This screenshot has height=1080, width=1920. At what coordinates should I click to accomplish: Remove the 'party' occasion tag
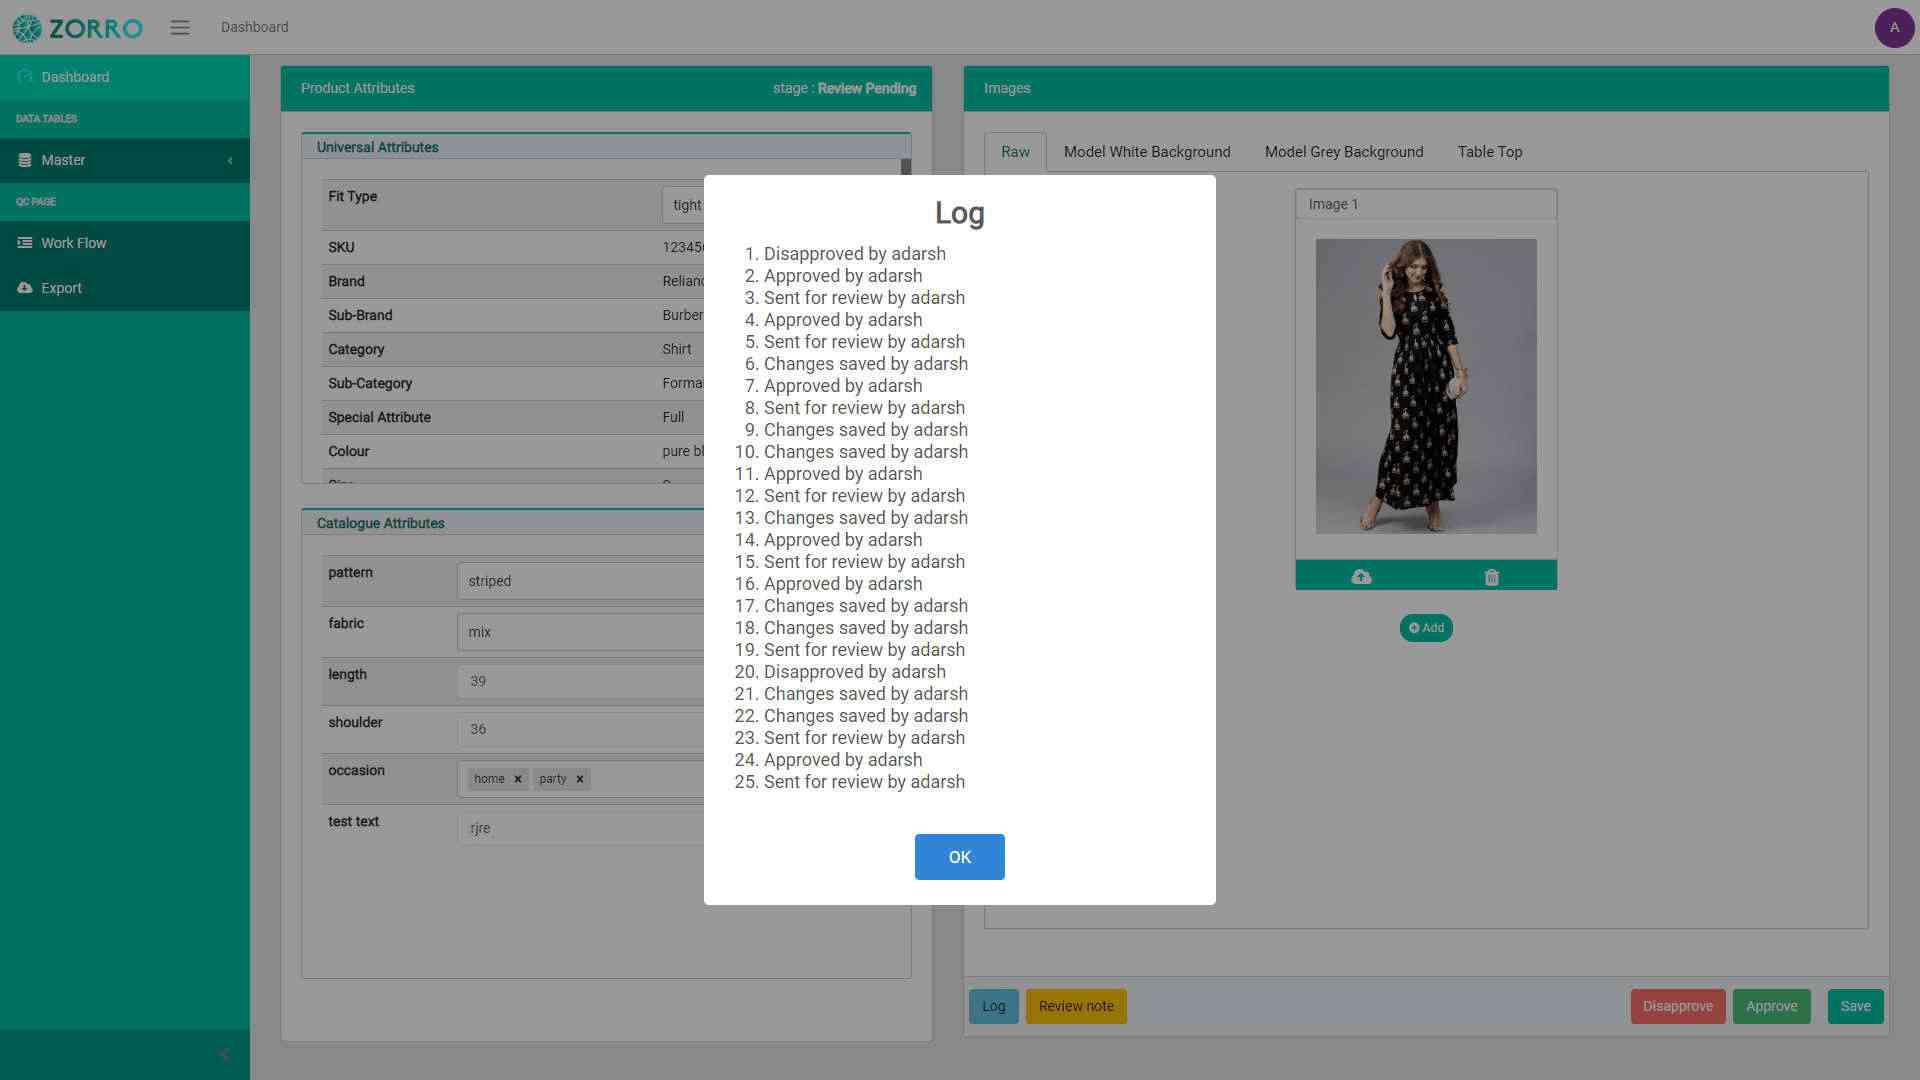tap(580, 779)
